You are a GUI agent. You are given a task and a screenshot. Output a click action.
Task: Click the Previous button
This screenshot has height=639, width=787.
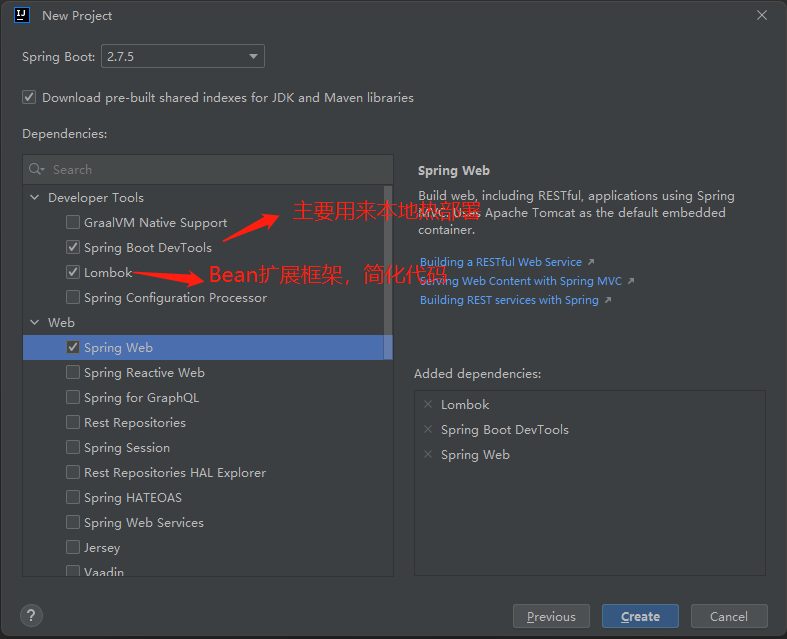coord(551,616)
